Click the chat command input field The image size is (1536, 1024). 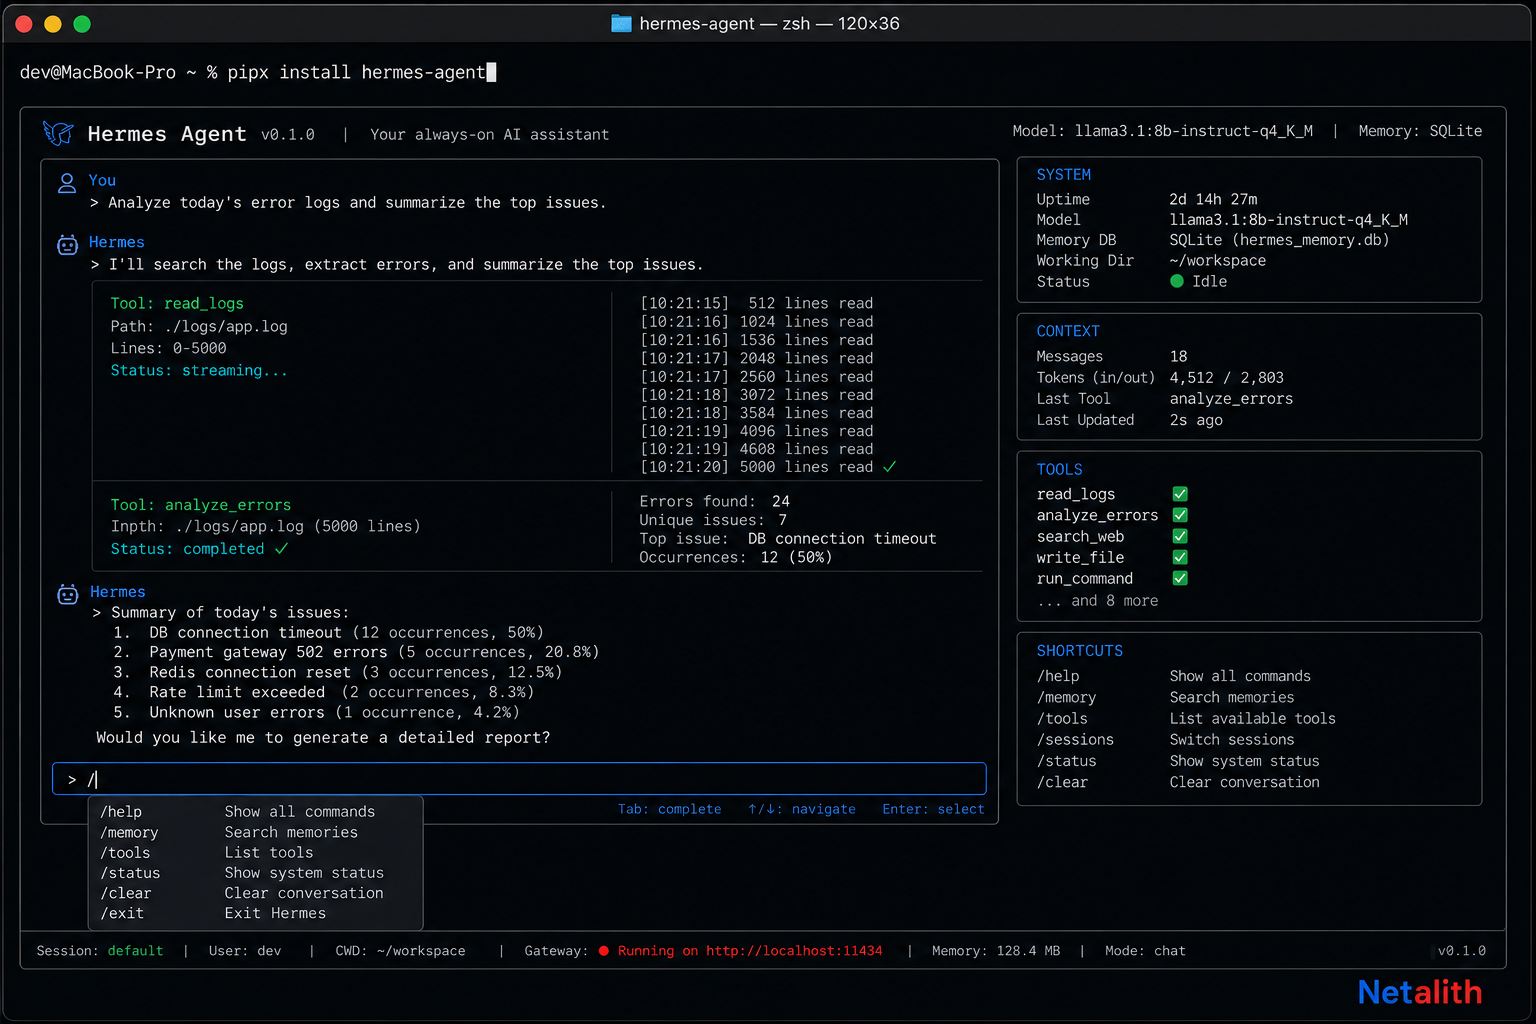pyautogui.click(x=519, y=779)
